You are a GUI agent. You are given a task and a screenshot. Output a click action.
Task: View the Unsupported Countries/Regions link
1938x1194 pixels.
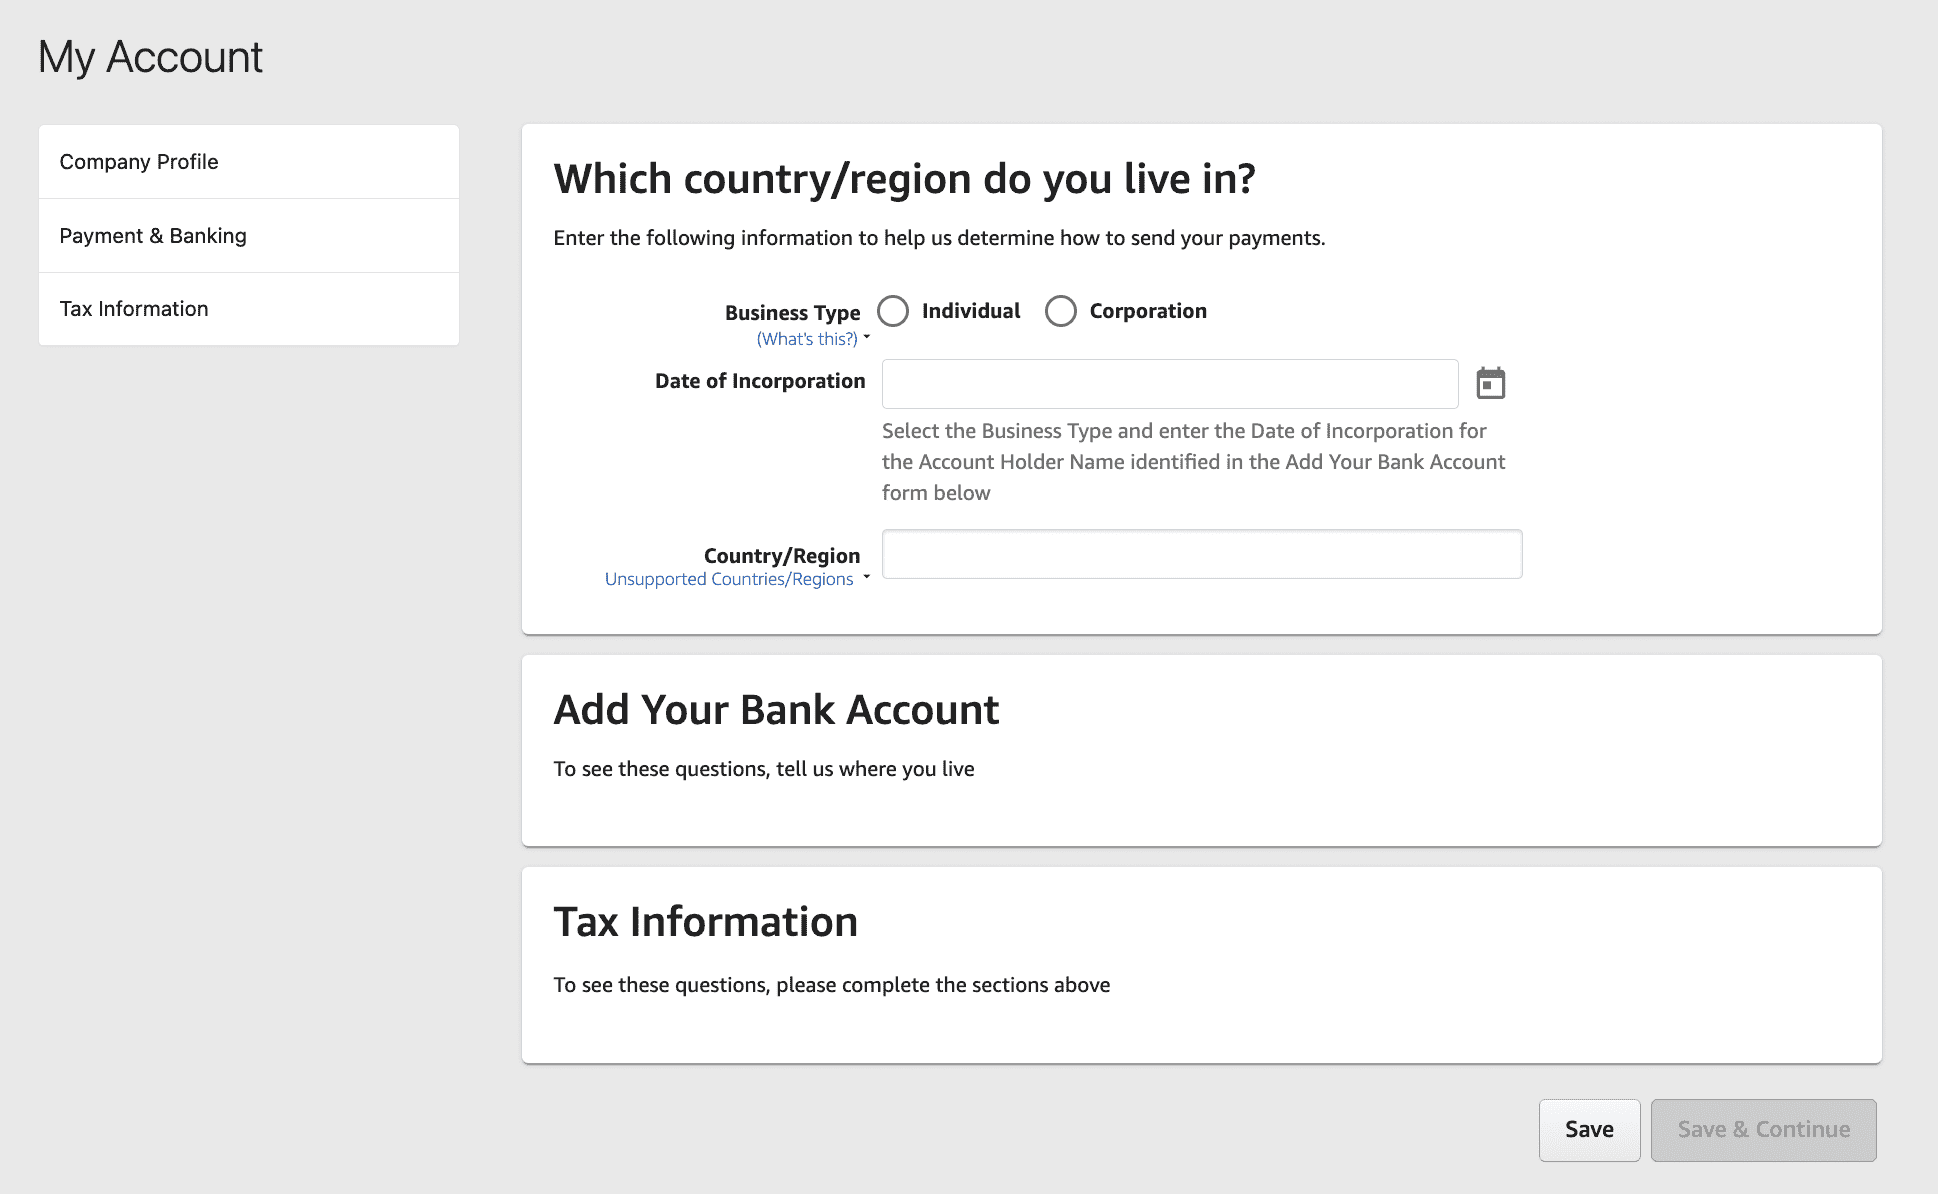[x=728, y=579]
